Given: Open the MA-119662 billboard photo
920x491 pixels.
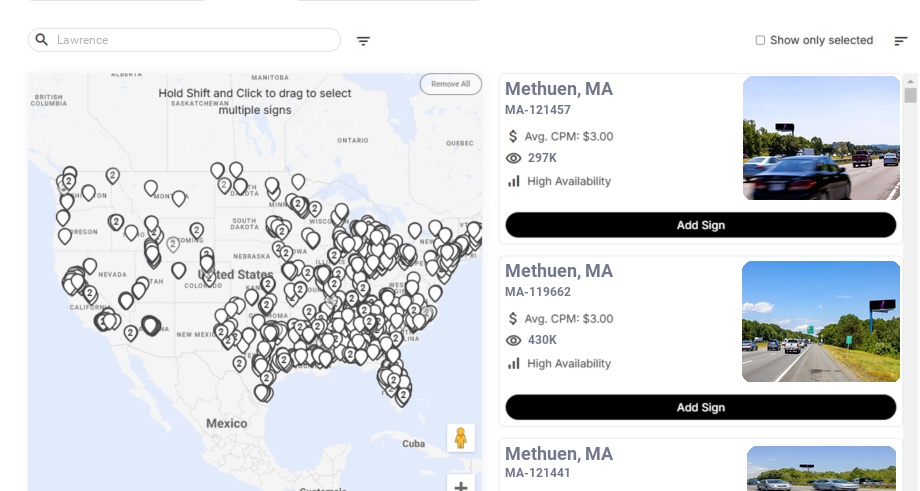Looking at the screenshot, I should (820, 322).
